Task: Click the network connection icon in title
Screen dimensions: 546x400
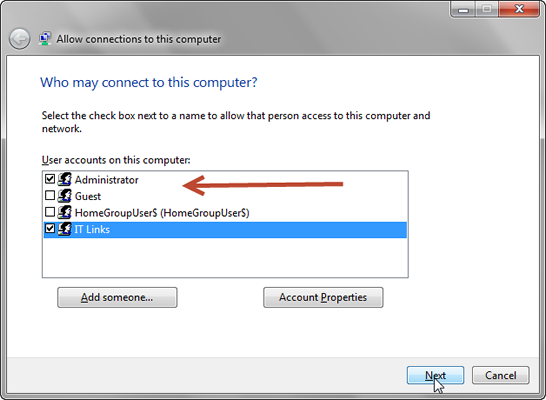Action: coord(45,39)
